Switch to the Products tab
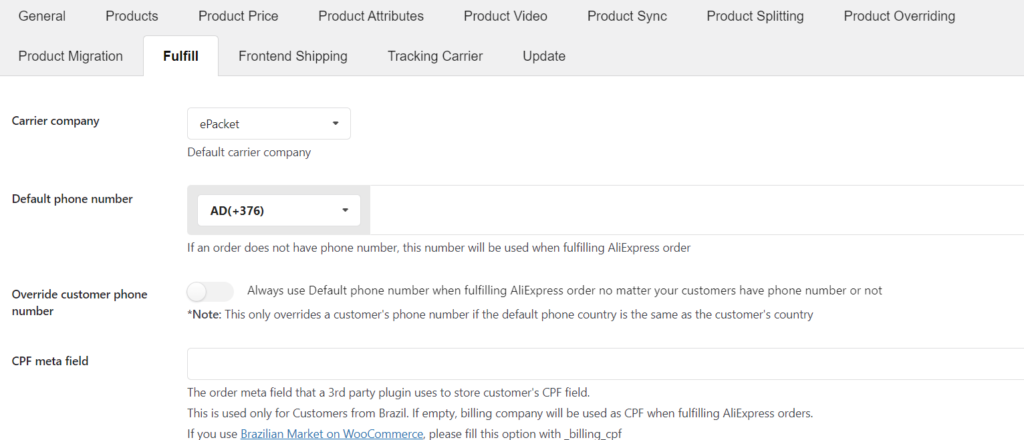The image size is (1024, 440). [132, 16]
